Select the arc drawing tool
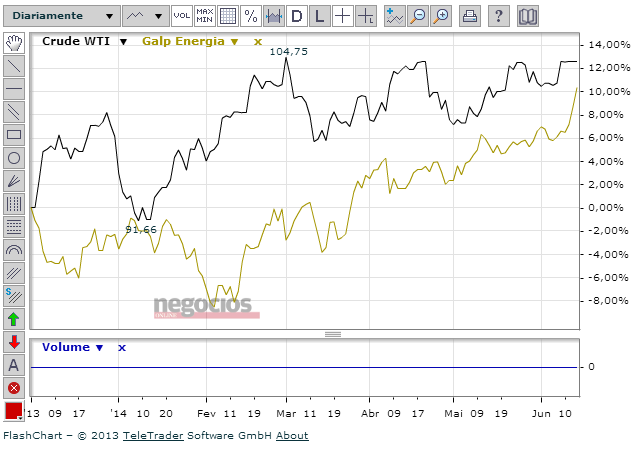Image resolution: width=638 pixels, height=450 pixels. [14, 250]
